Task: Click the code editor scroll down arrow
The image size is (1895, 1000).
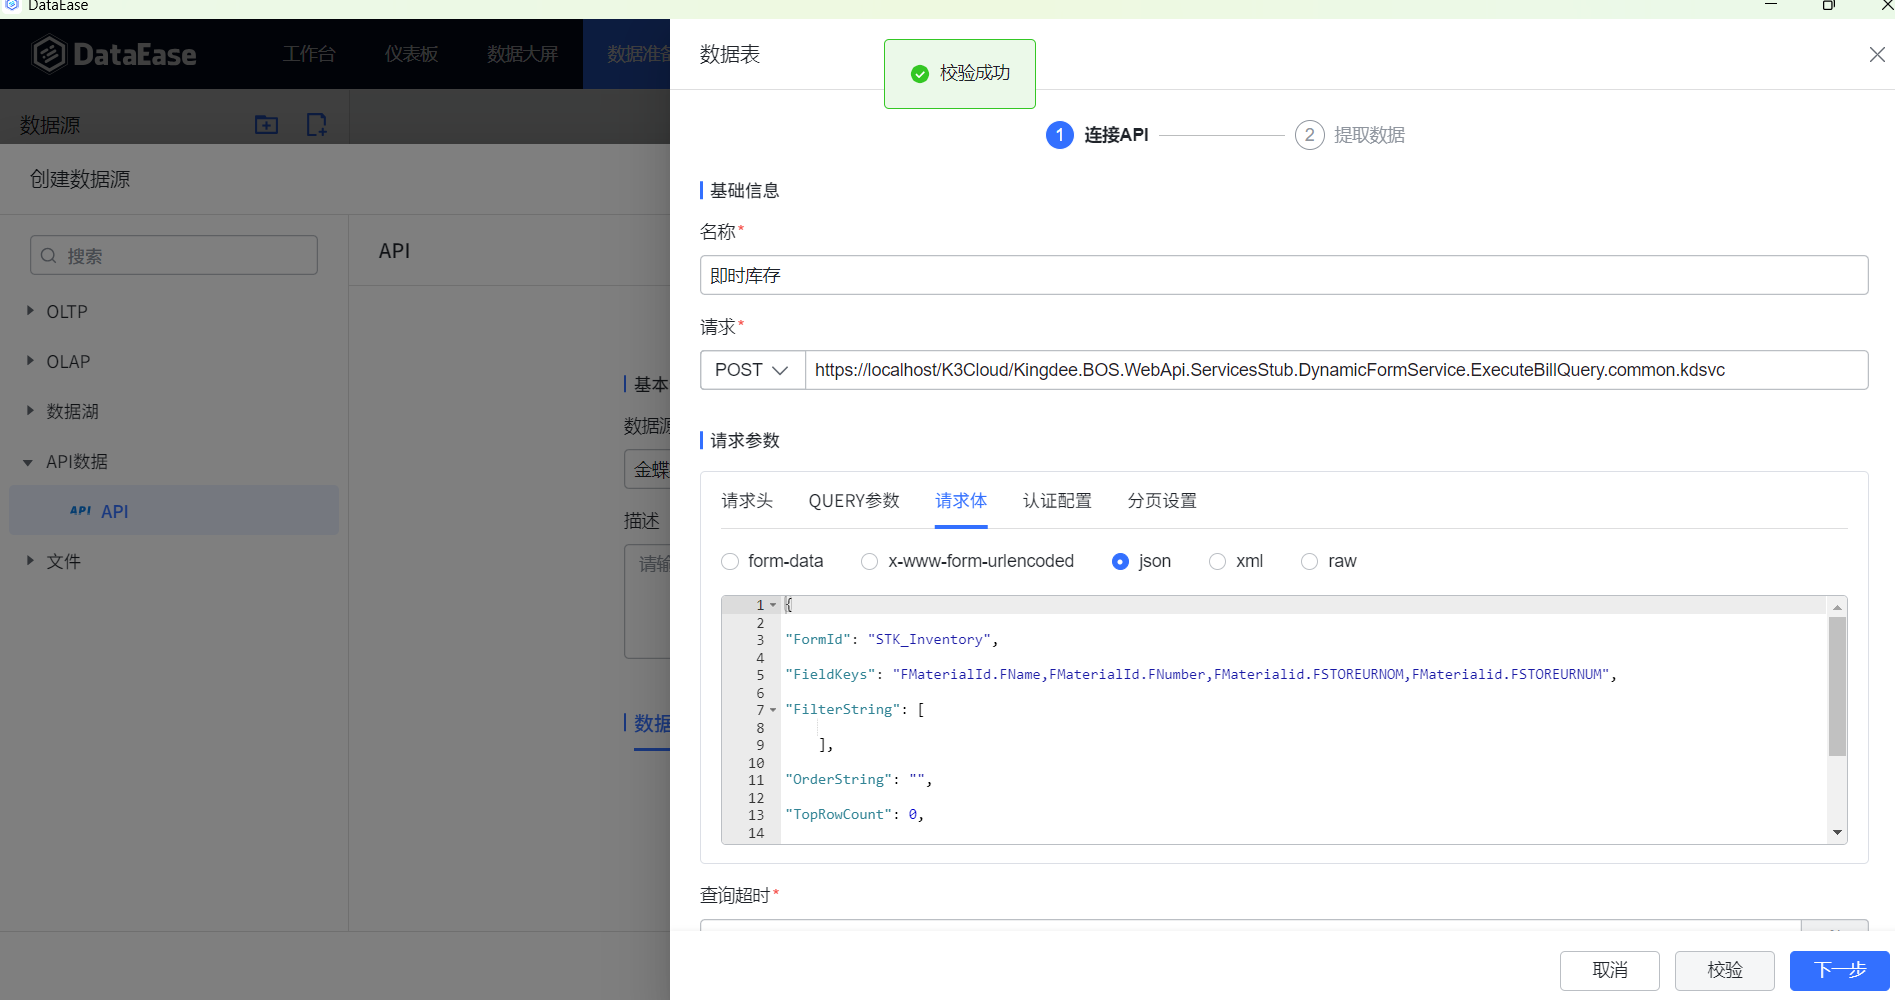Action: point(1837,832)
